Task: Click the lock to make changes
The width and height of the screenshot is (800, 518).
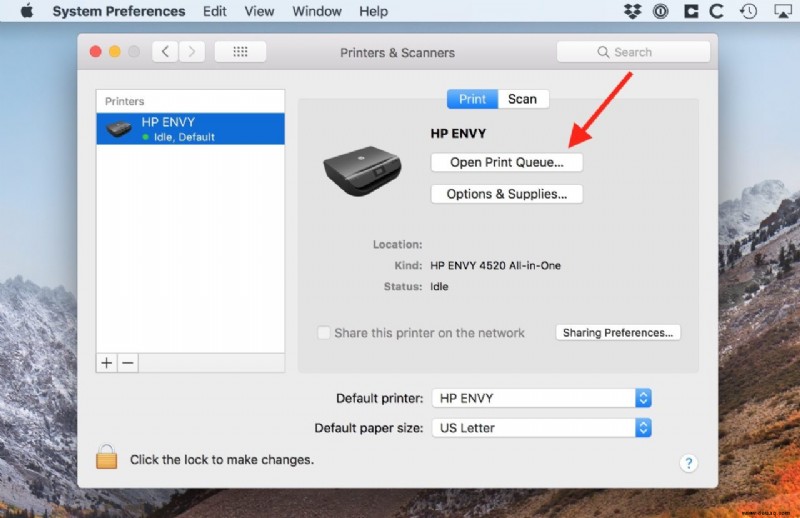Action: click(107, 457)
